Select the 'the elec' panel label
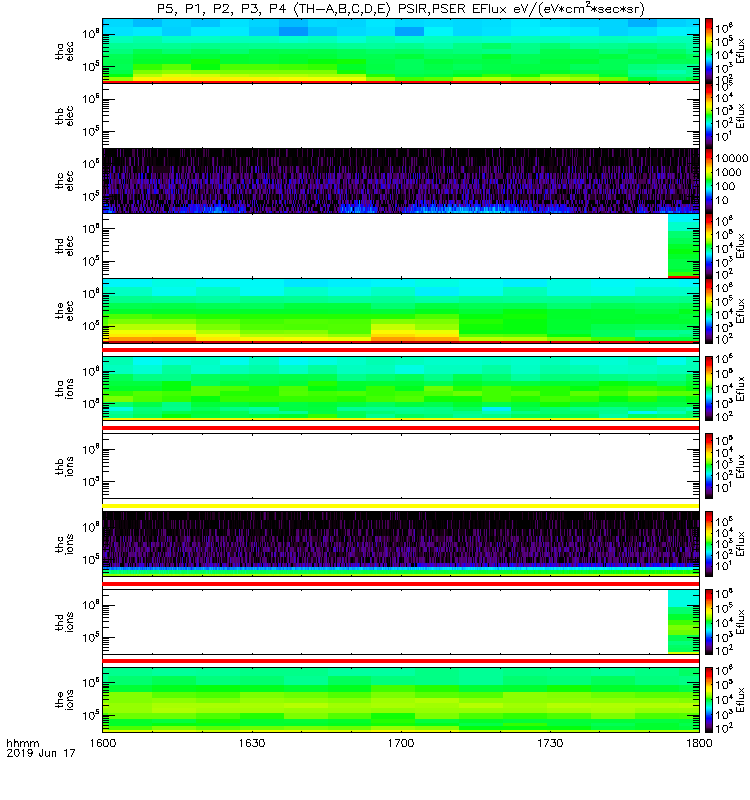Viewport: 750px width, 800px height. coord(65,311)
